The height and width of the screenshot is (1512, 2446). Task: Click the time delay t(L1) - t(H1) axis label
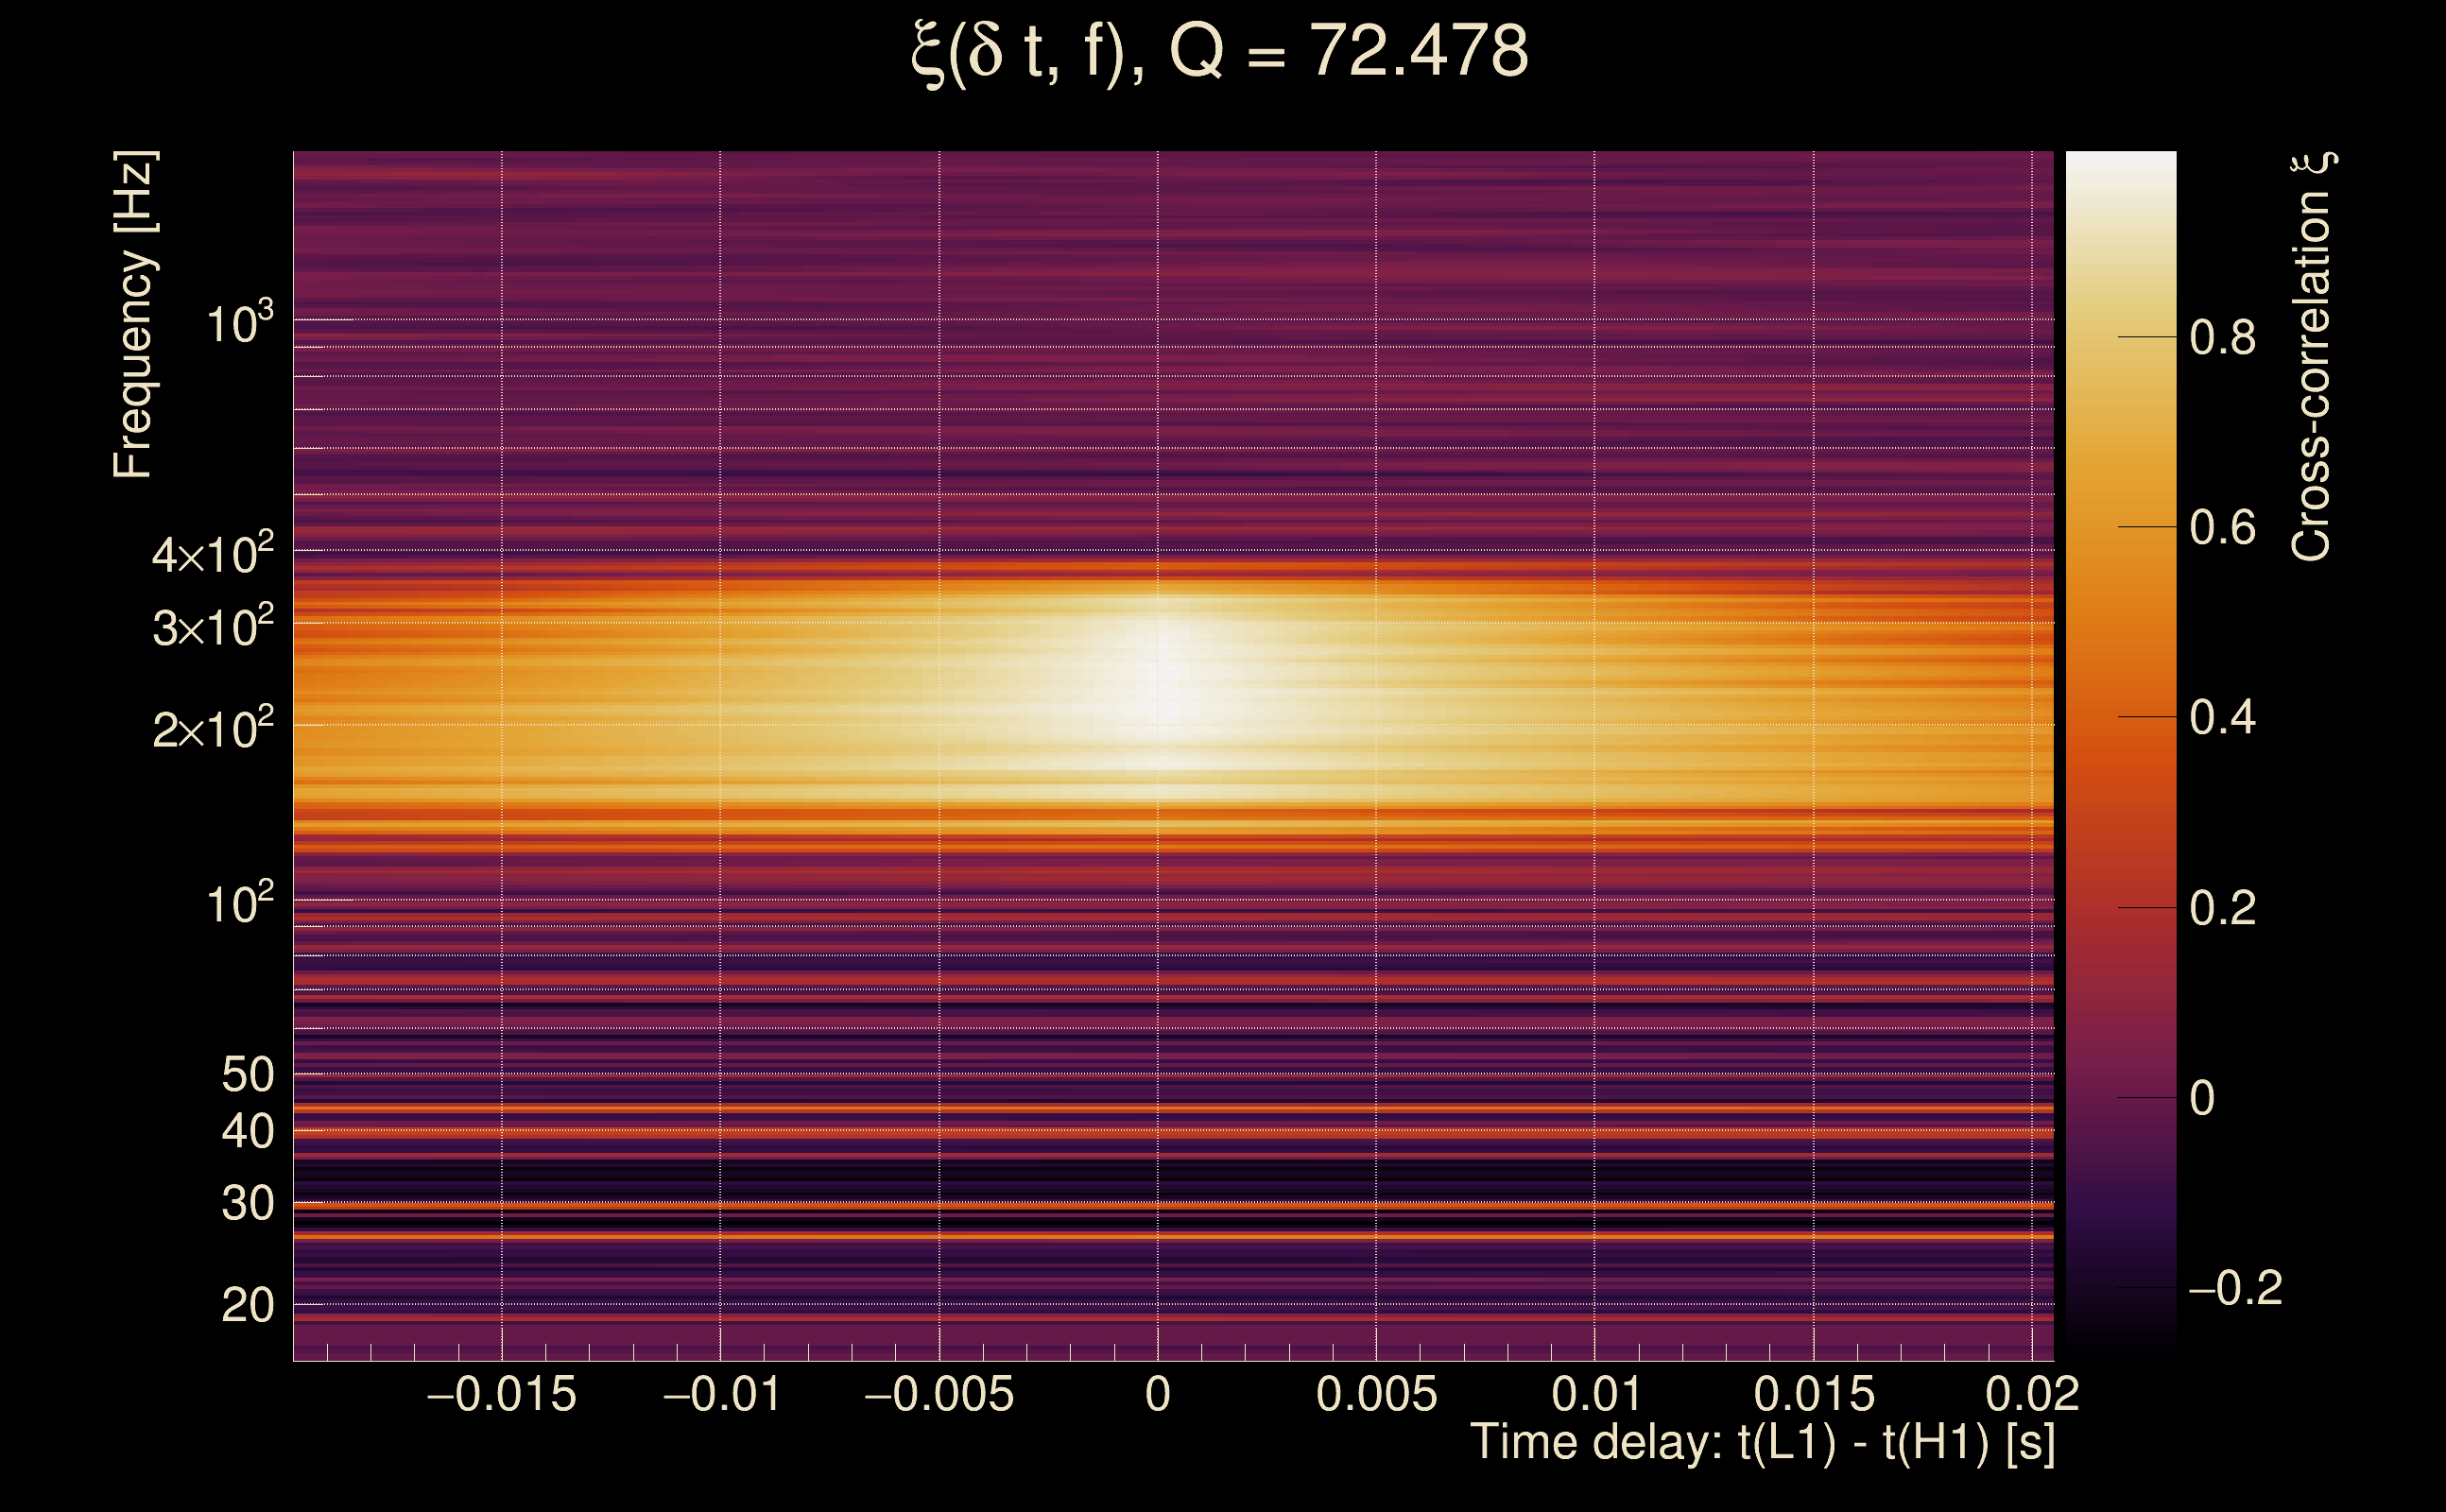pos(1762,1442)
